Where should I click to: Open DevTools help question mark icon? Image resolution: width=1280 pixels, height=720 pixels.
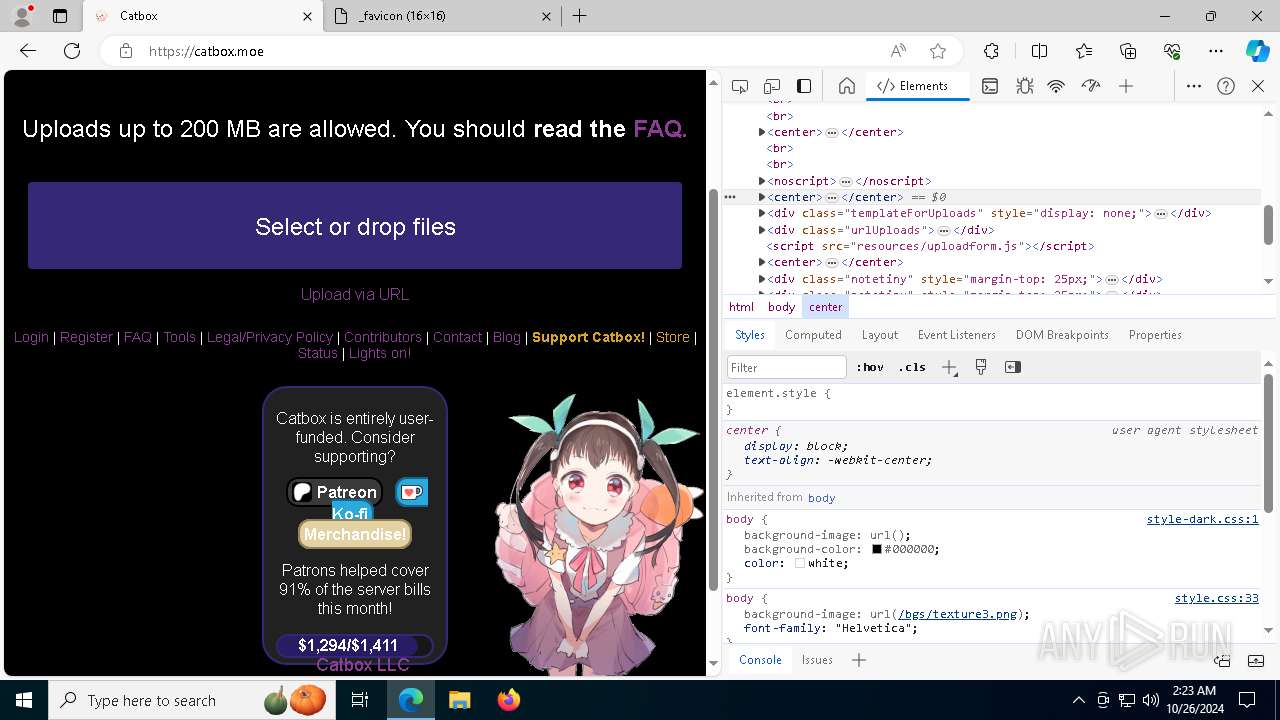click(1226, 86)
